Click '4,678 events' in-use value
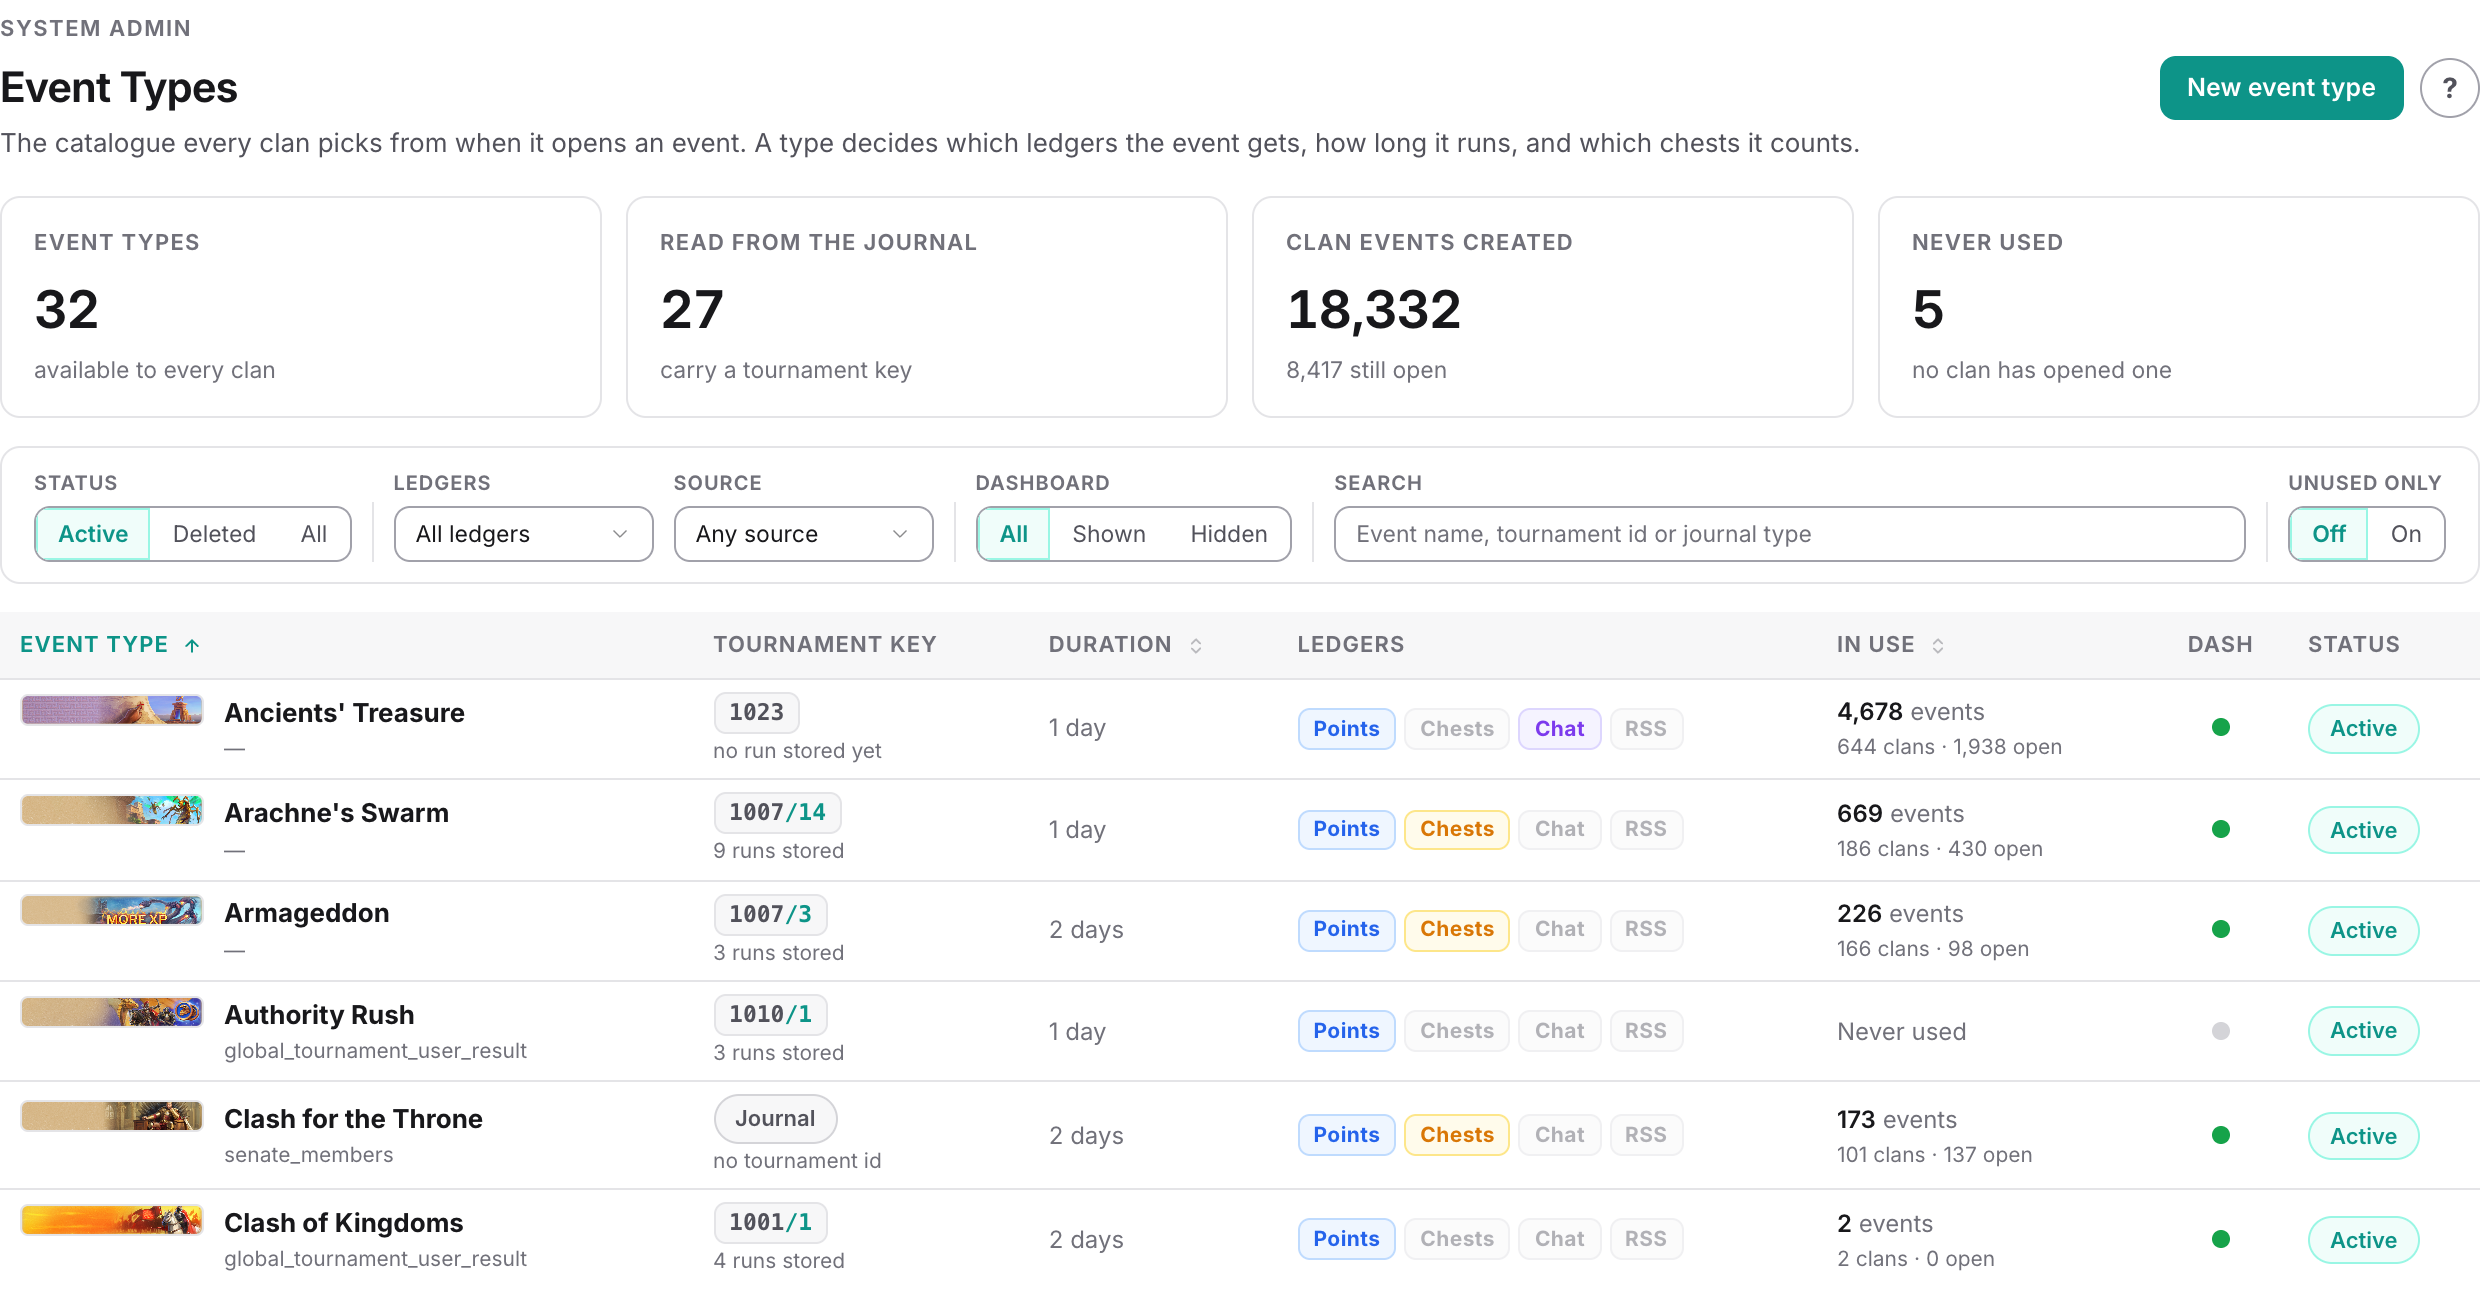2480x1290 pixels. click(1910, 712)
